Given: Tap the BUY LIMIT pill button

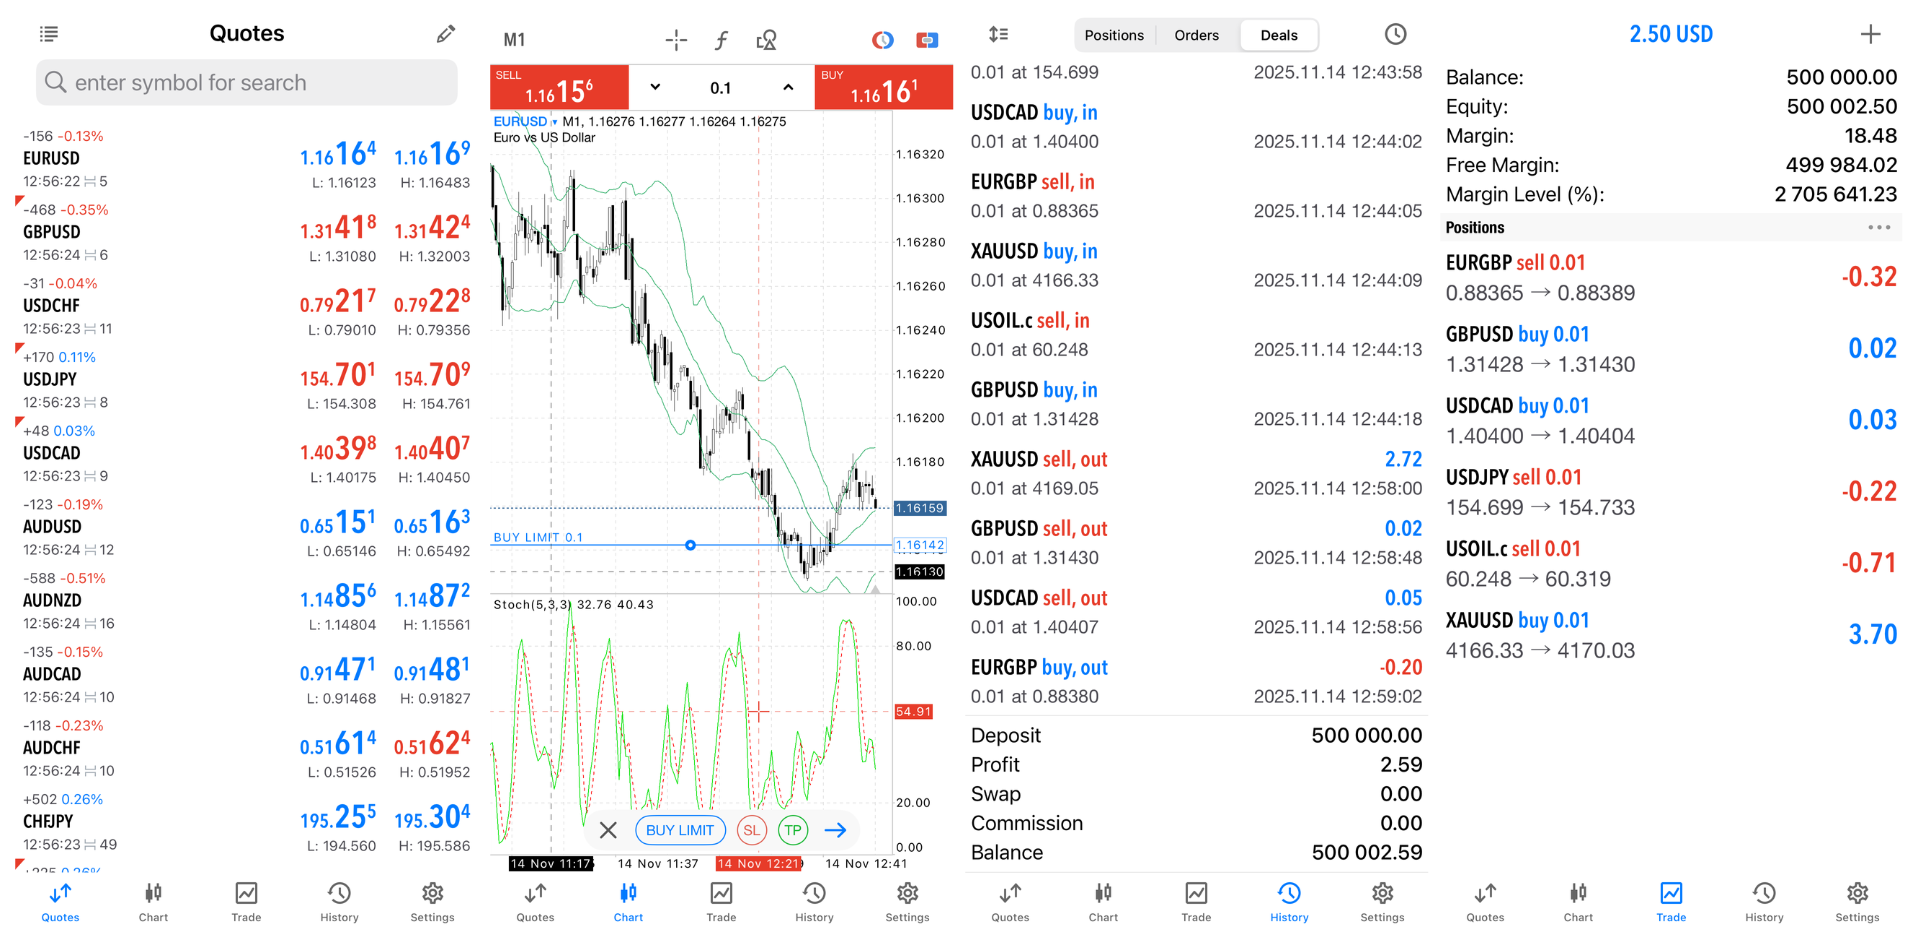Looking at the screenshot, I should tap(680, 830).
